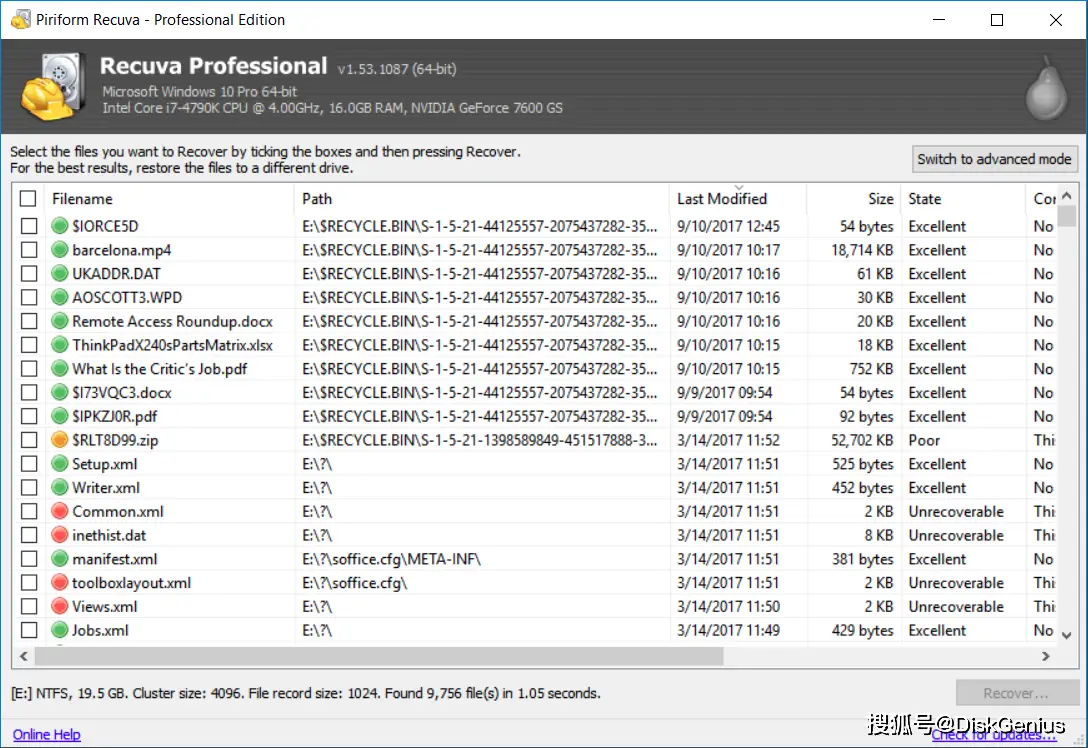Sort the list by the Filename column header
Image resolution: width=1088 pixels, height=748 pixels.
(x=169, y=199)
